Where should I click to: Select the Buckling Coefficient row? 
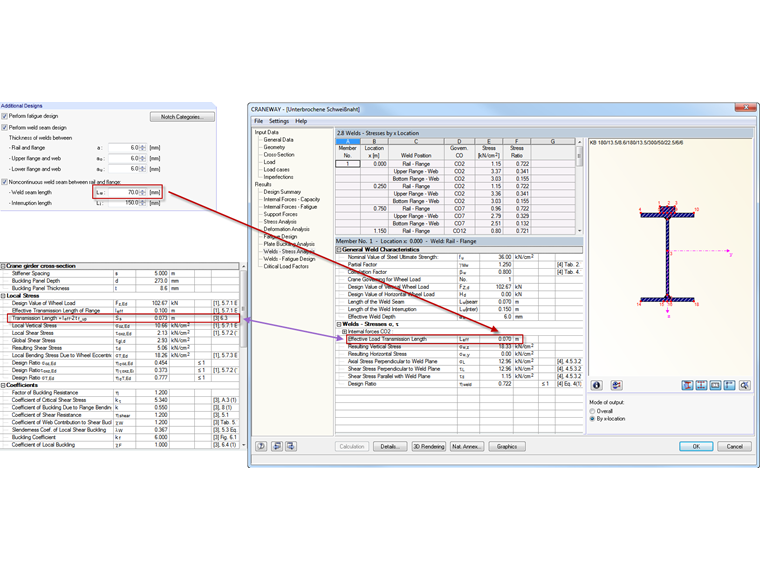120,437
